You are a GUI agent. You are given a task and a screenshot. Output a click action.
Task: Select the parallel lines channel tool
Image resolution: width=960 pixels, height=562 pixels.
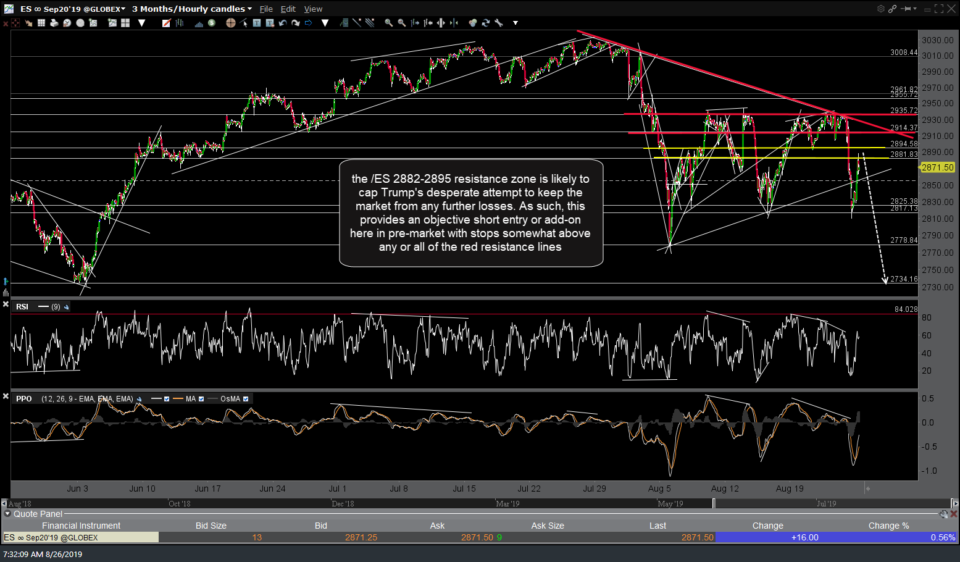[369, 23]
